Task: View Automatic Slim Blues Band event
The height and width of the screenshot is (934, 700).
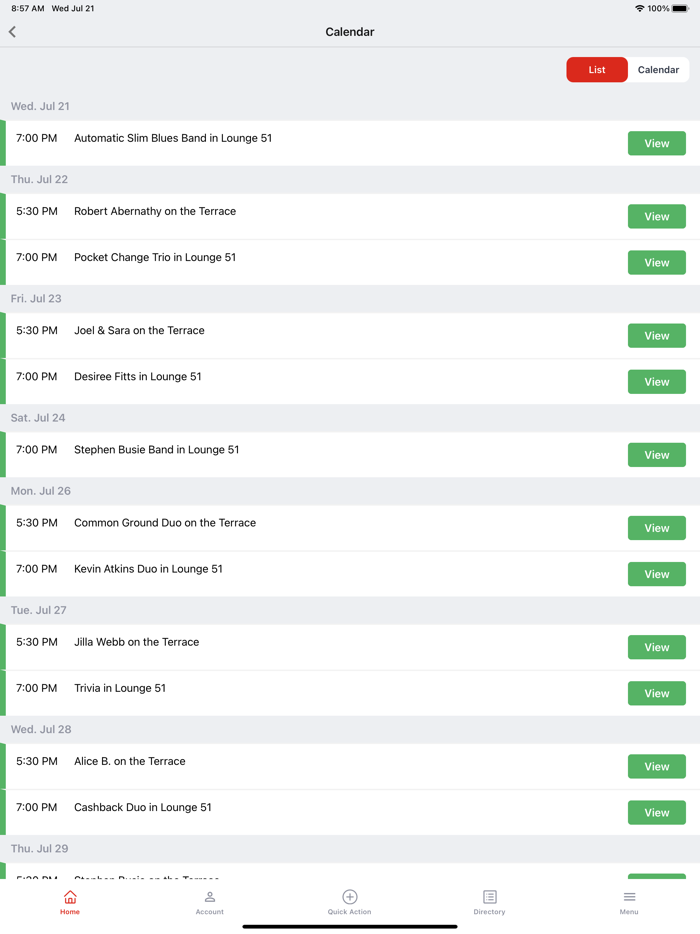Action: [656, 144]
